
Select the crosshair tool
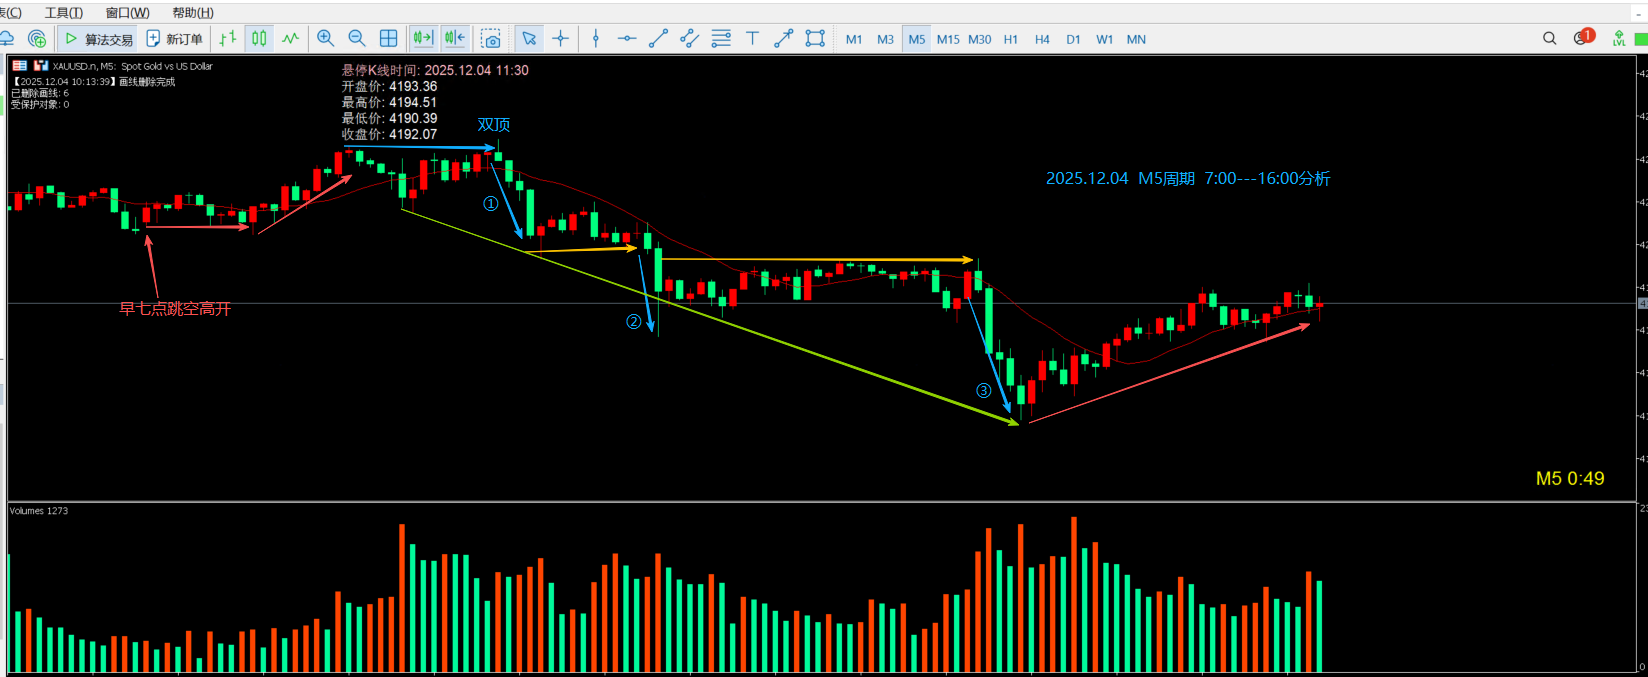(x=560, y=38)
